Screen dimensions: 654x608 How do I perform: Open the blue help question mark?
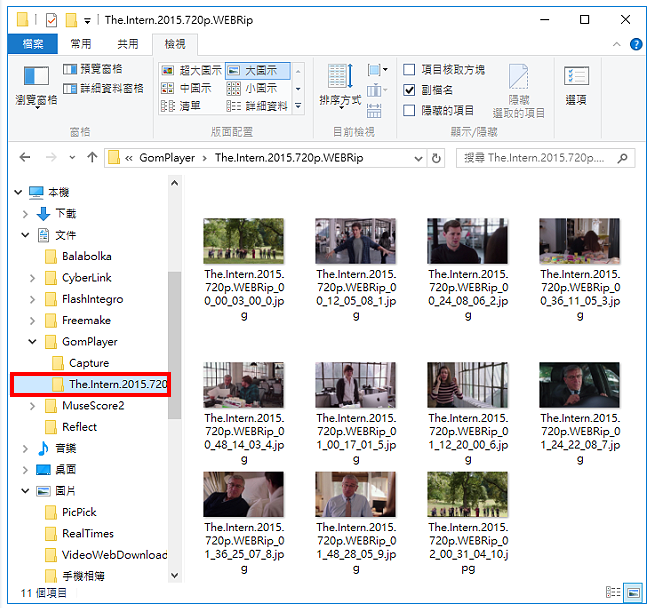coord(636,44)
